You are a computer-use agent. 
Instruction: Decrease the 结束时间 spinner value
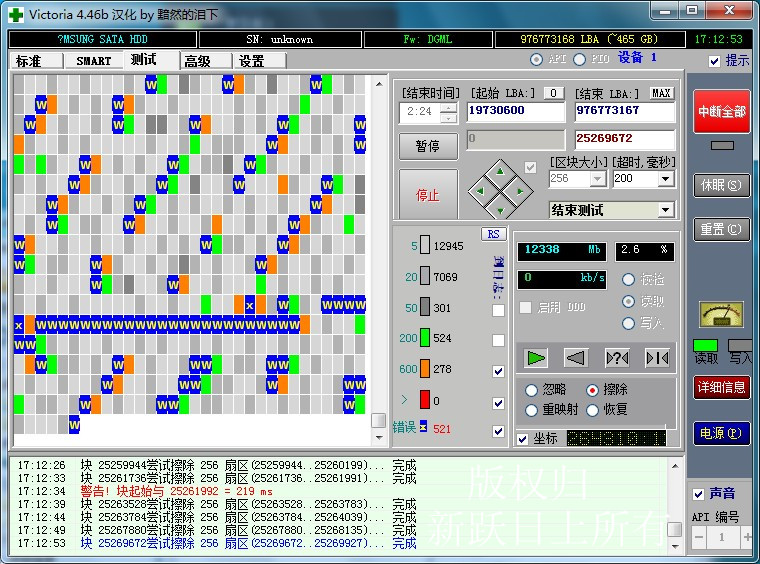pos(449,118)
